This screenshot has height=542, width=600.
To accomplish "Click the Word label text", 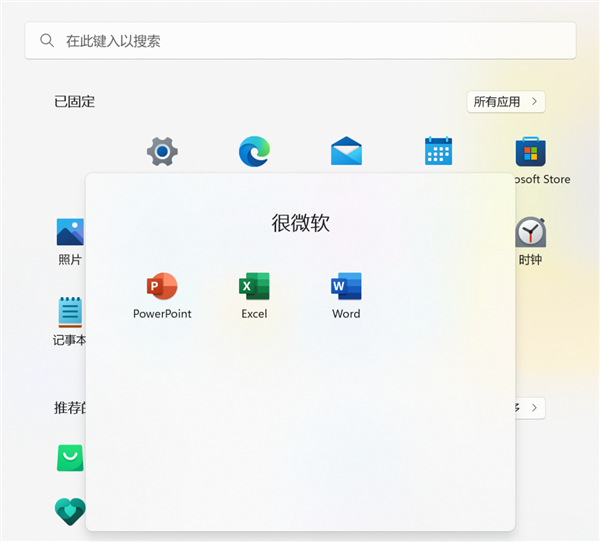I will (x=346, y=314).
